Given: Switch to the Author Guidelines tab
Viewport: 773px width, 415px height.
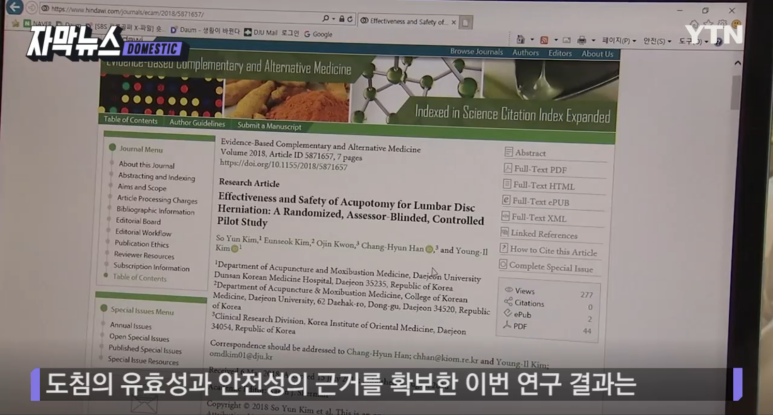Looking at the screenshot, I should coord(197,123).
